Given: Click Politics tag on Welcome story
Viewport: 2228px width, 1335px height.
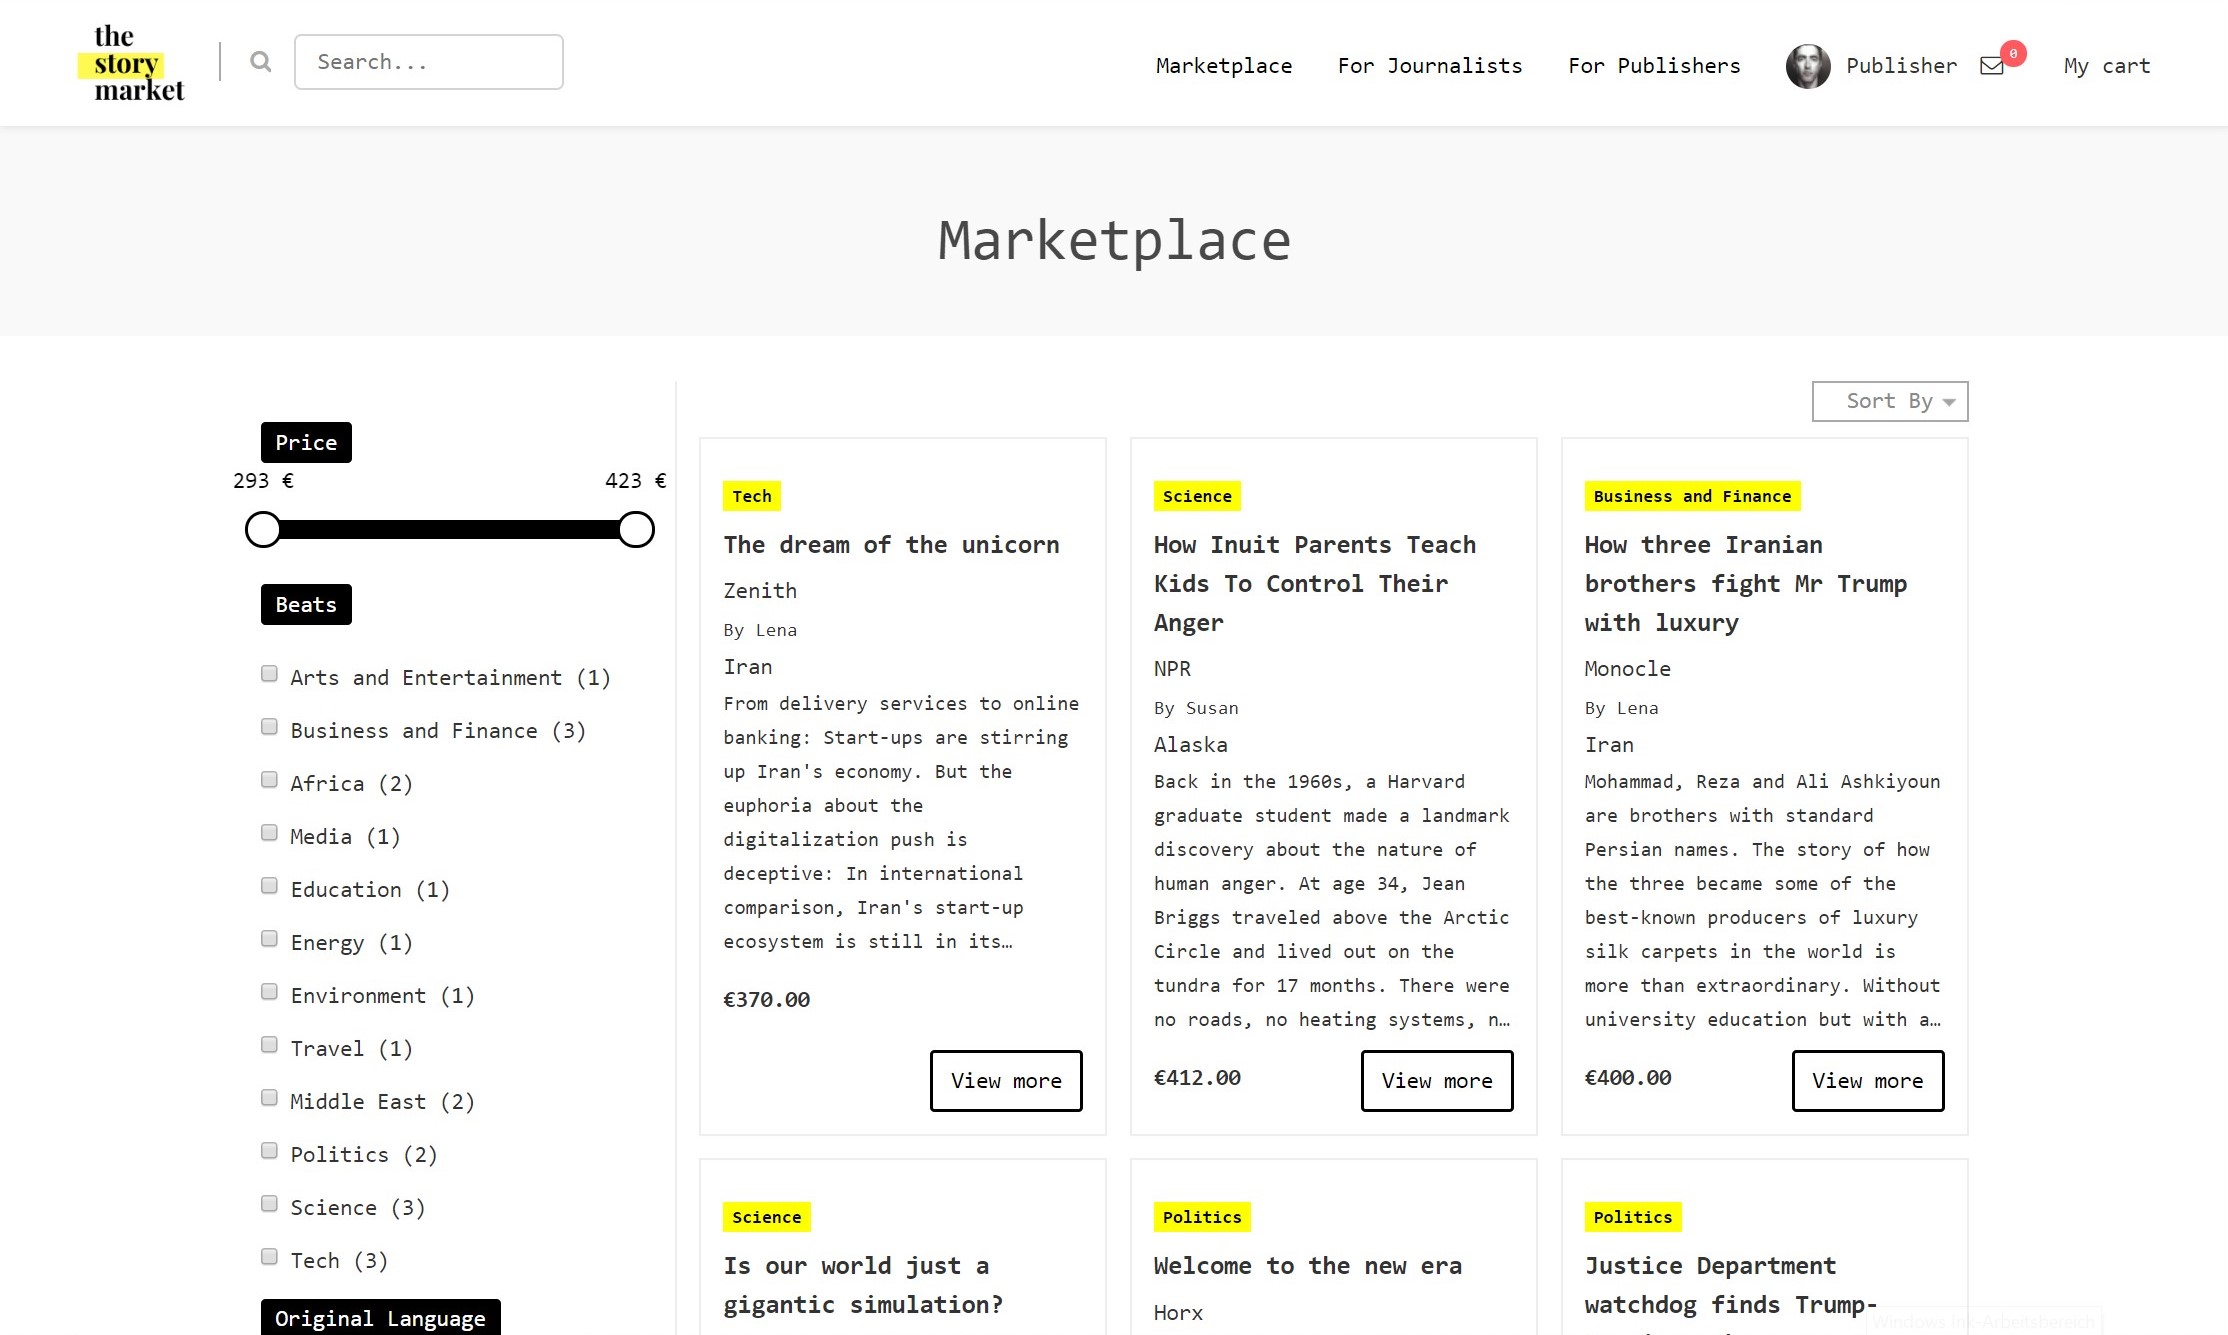Looking at the screenshot, I should click(x=1202, y=1217).
